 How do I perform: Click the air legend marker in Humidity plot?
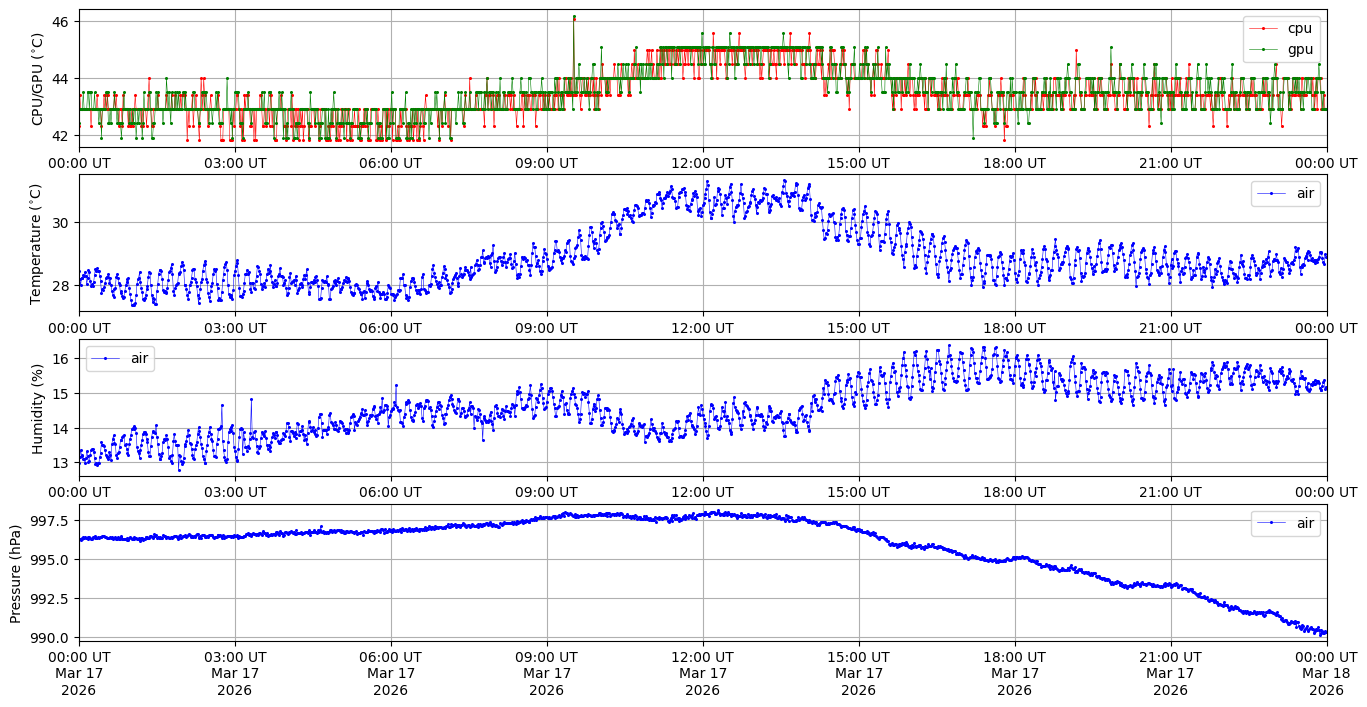click(x=106, y=358)
